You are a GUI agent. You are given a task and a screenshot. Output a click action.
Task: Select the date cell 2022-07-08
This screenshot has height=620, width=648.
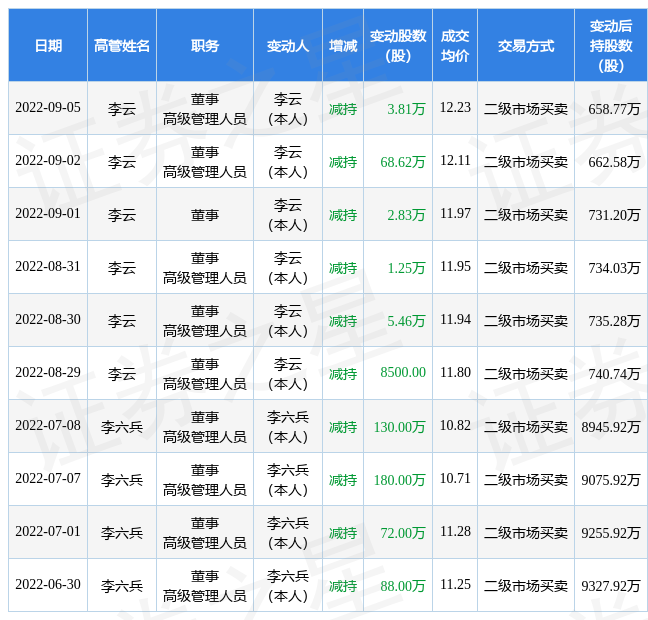click(x=48, y=425)
